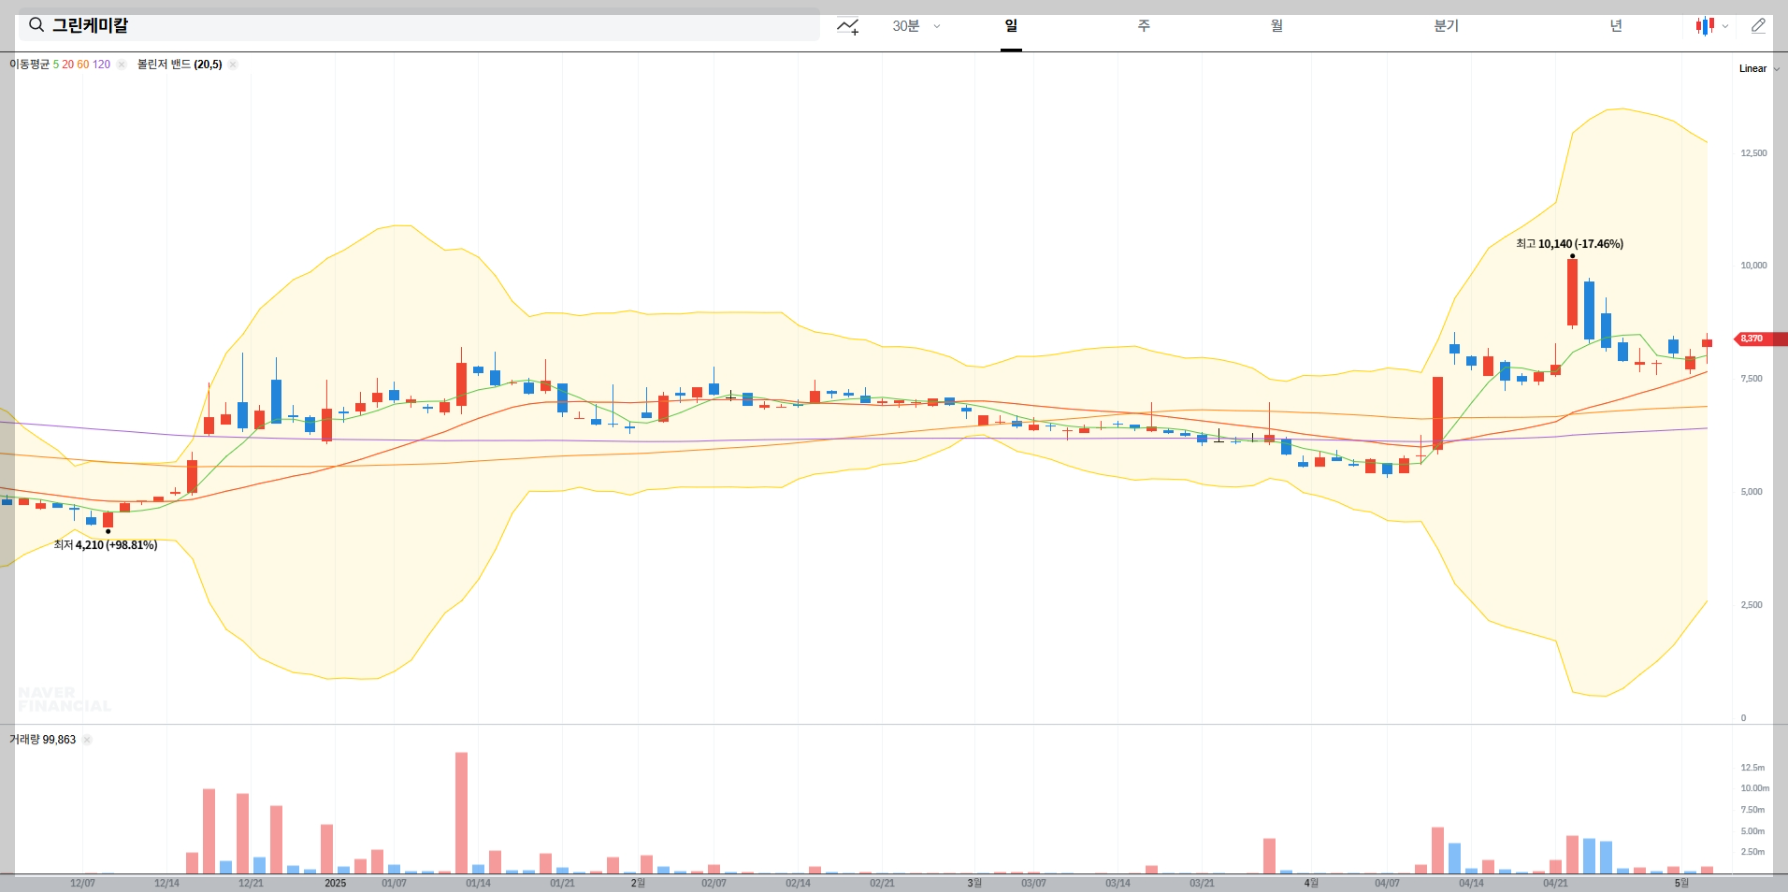The width and height of the screenshot is (1788, 892).
Task: Select the red 20-day moving average value
Action: click(x=68, y=64)
